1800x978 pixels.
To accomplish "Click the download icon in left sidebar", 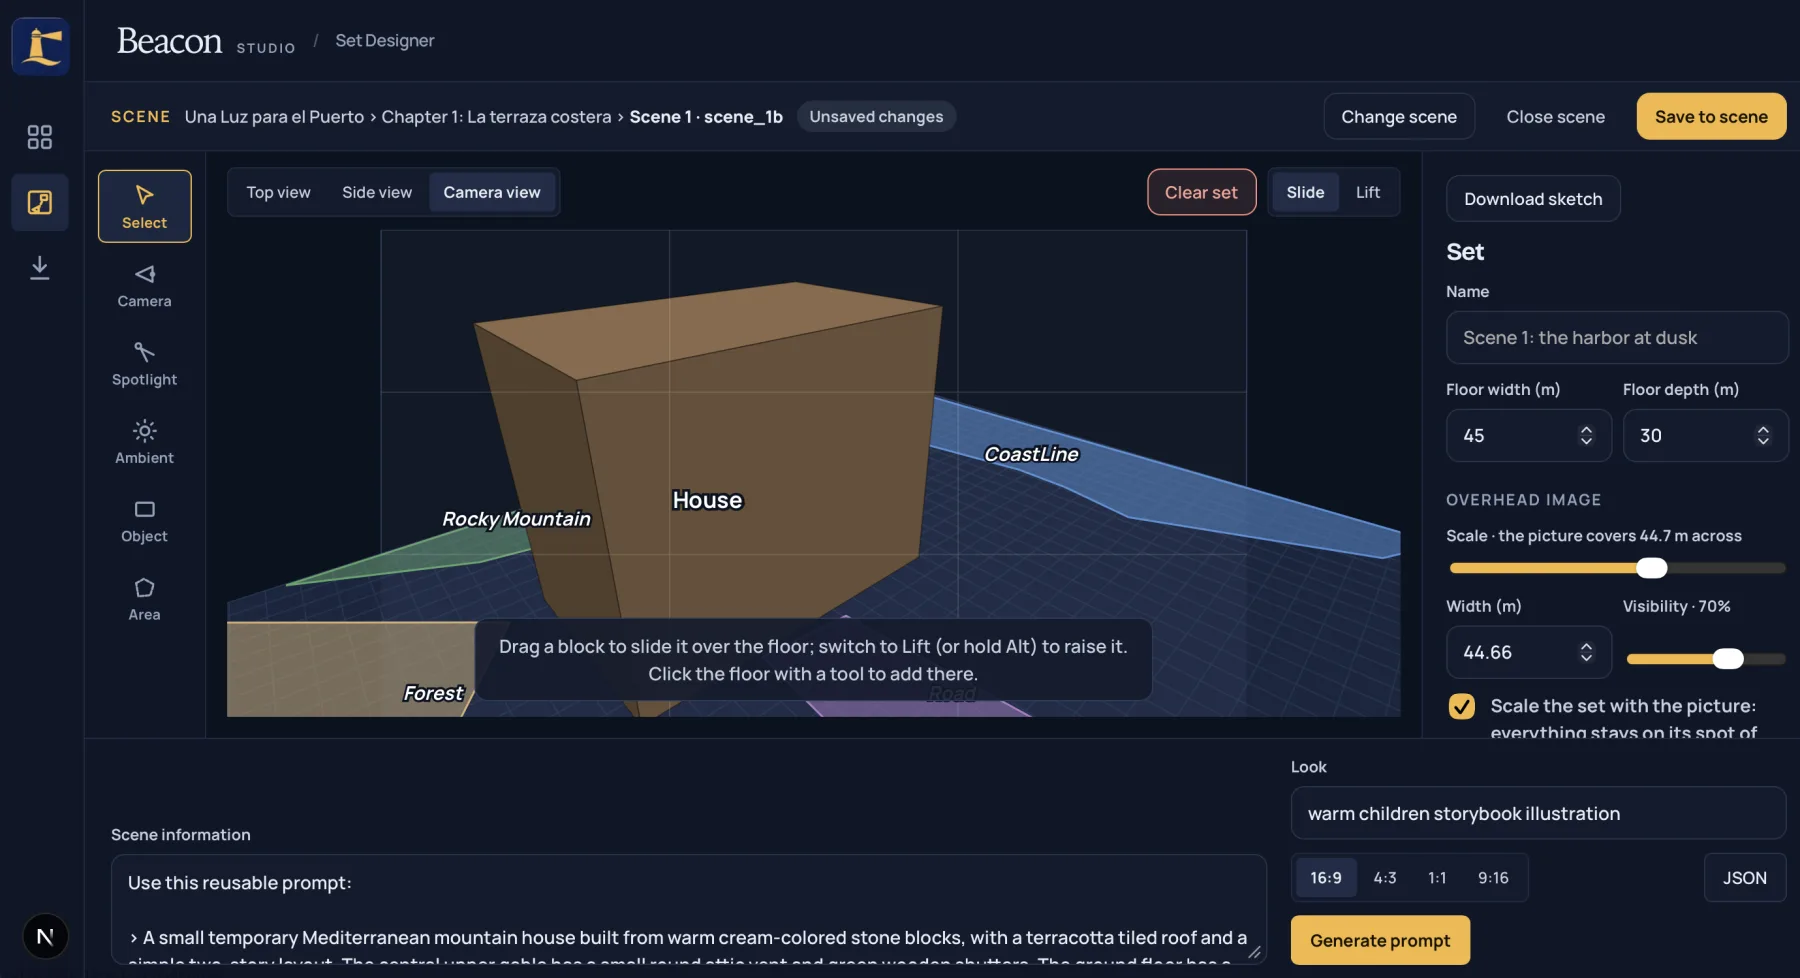I will [40, 267].
